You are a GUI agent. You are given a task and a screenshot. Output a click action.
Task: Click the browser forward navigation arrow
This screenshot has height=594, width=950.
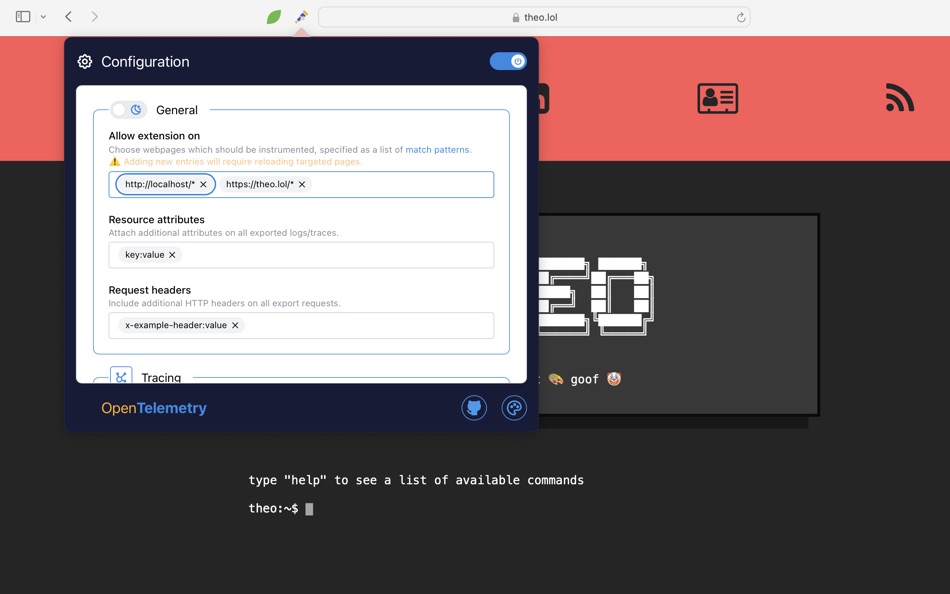93,16
